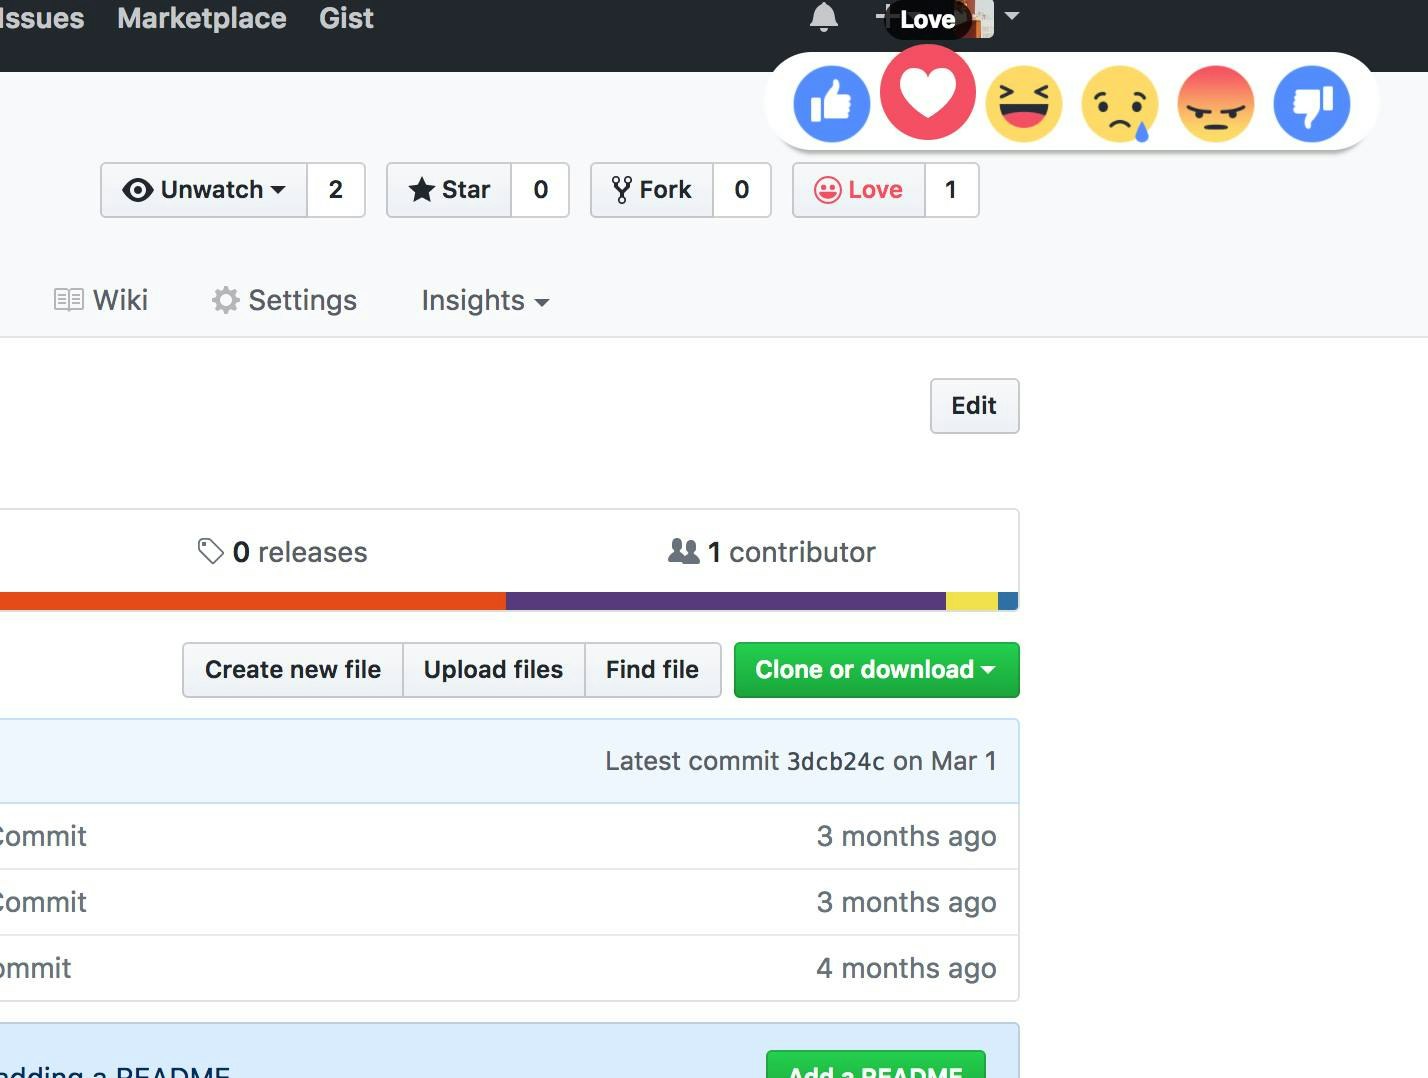Screen dimensions: 1428x1078
Task: Toggle repository watching via Unwatch
Action: coord(203,189)
